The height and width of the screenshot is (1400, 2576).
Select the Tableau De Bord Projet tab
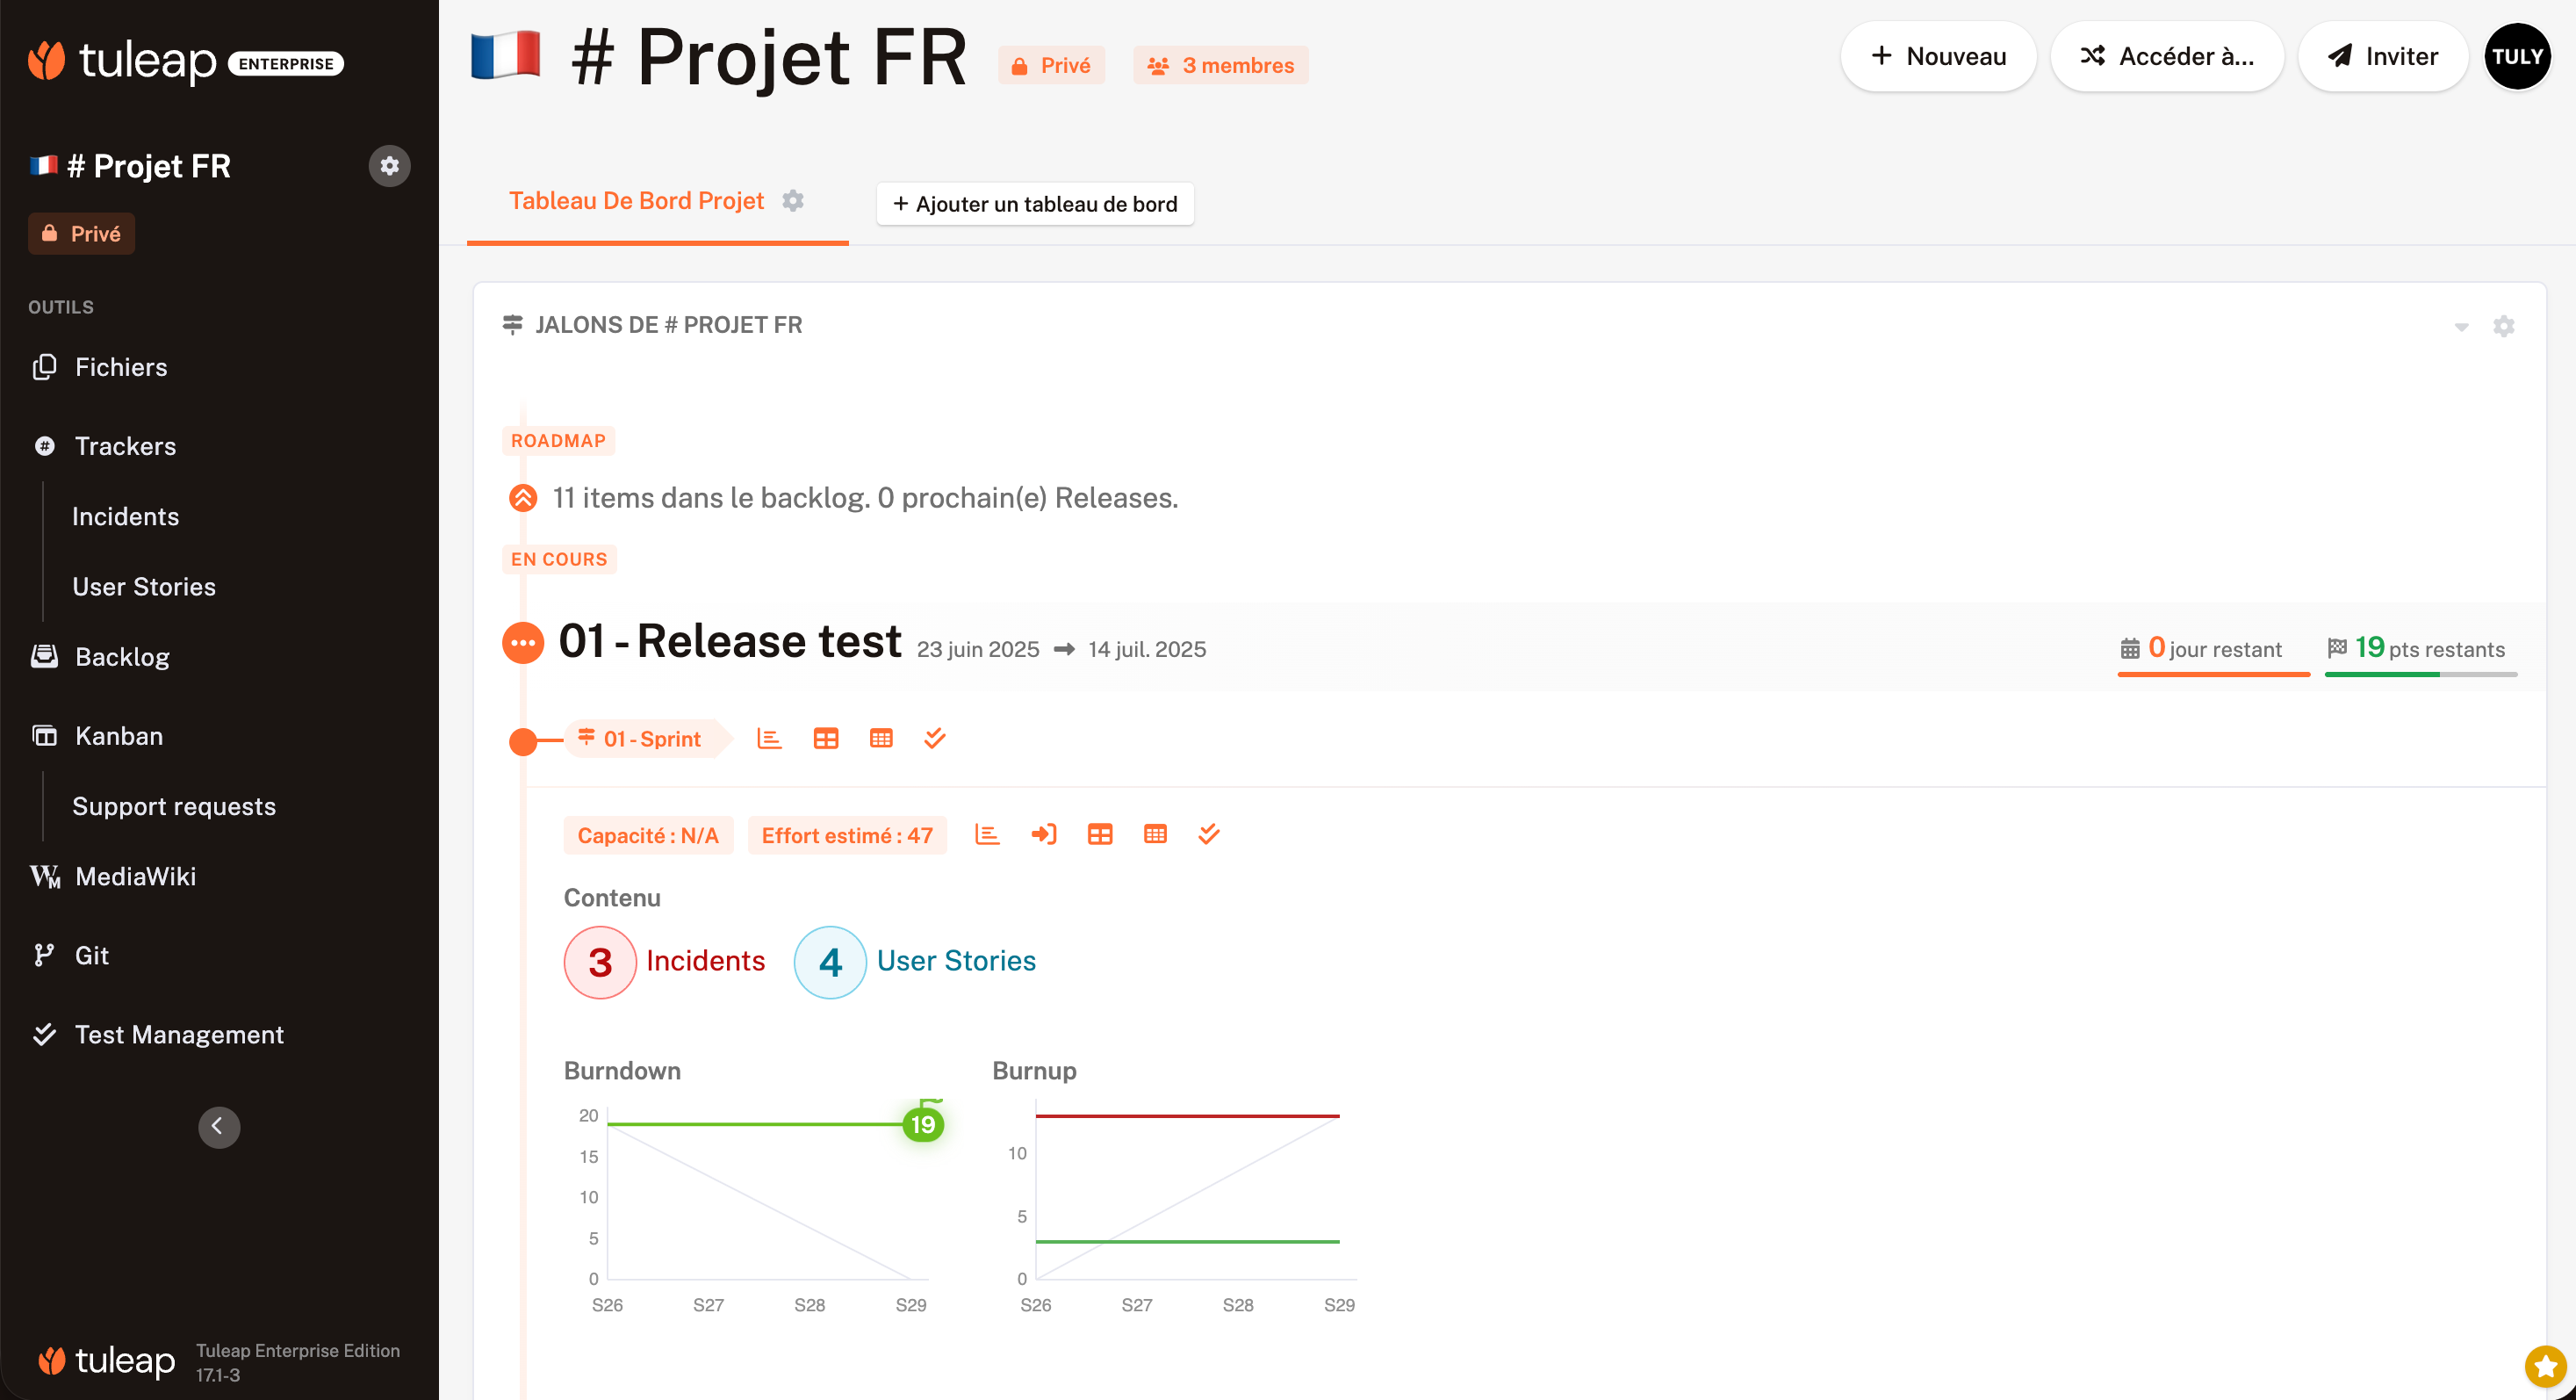tap(636, 201)
